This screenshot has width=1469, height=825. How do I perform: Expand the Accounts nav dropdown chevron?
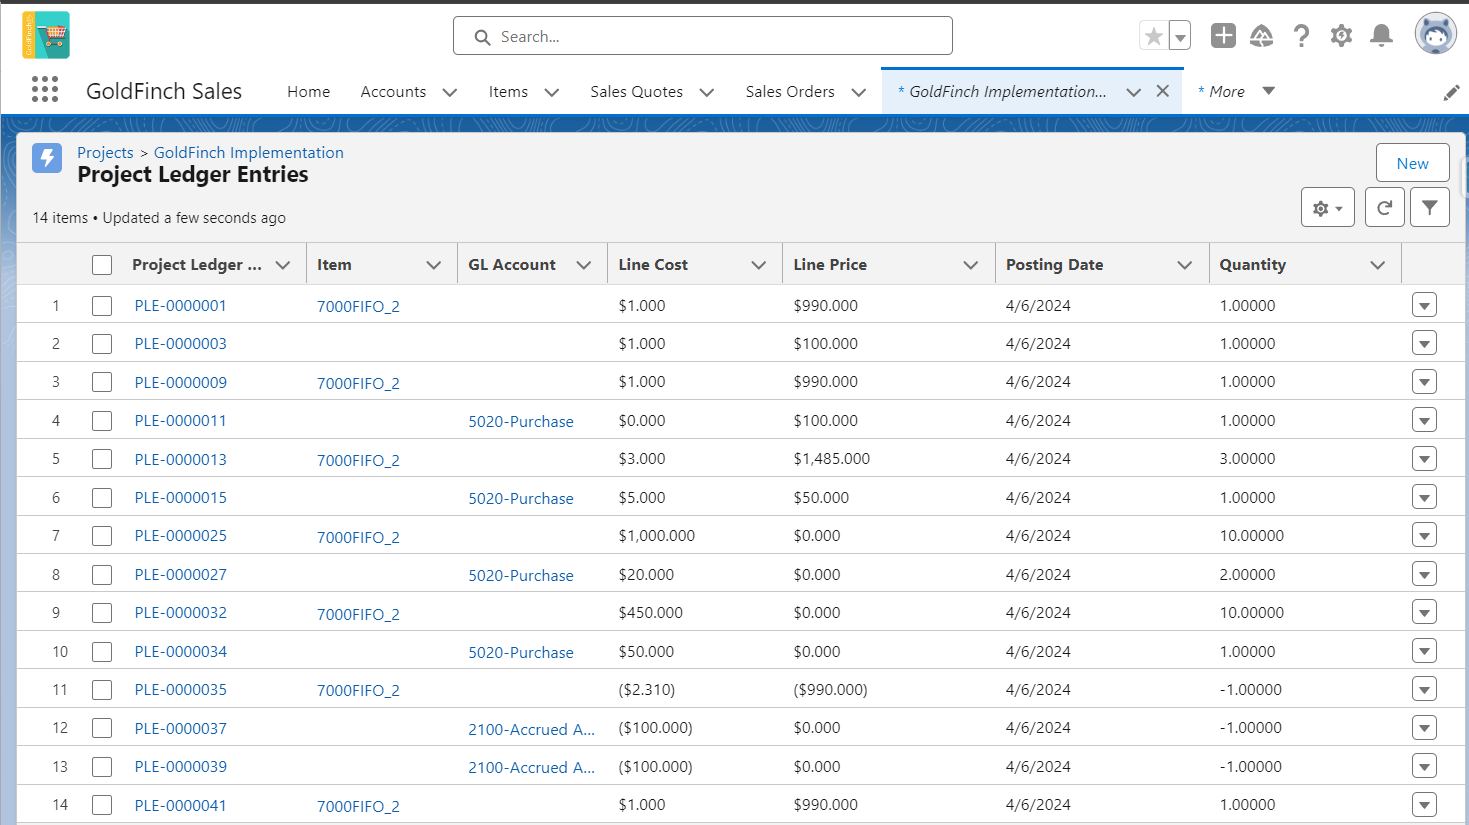click(x=450, y=92)
